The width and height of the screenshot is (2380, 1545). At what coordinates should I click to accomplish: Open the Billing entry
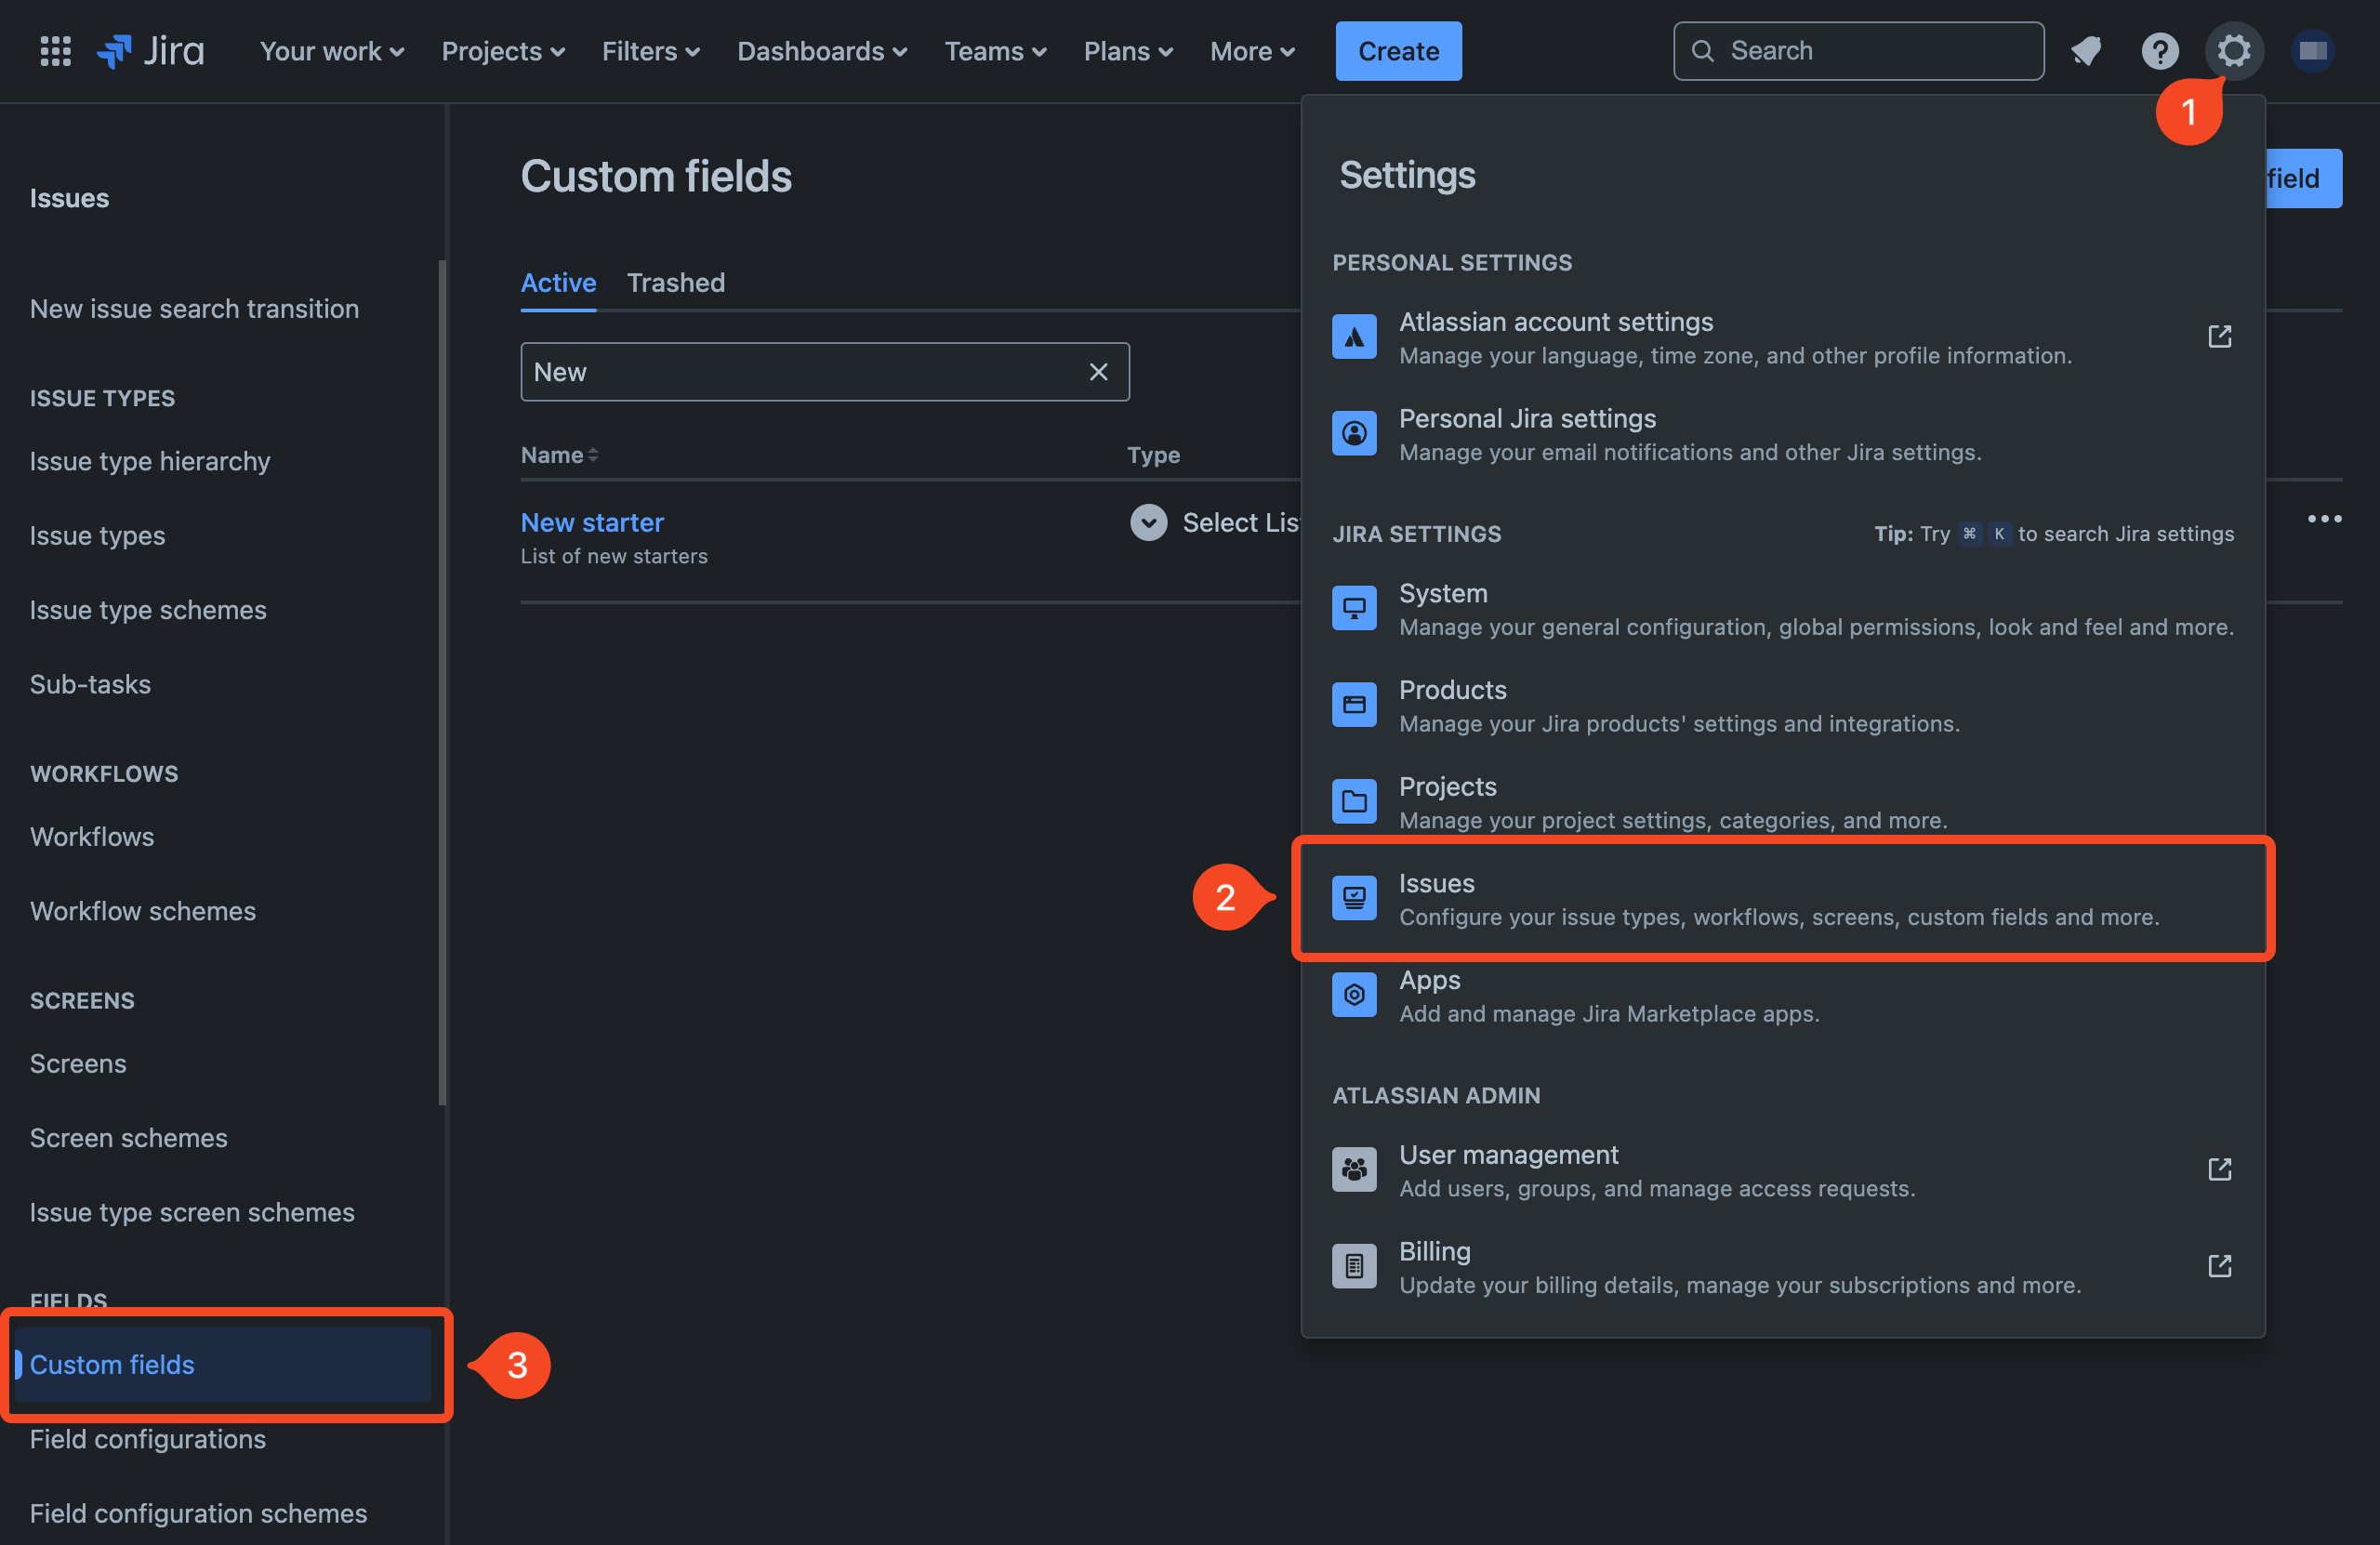(x=1782, y=1266)
